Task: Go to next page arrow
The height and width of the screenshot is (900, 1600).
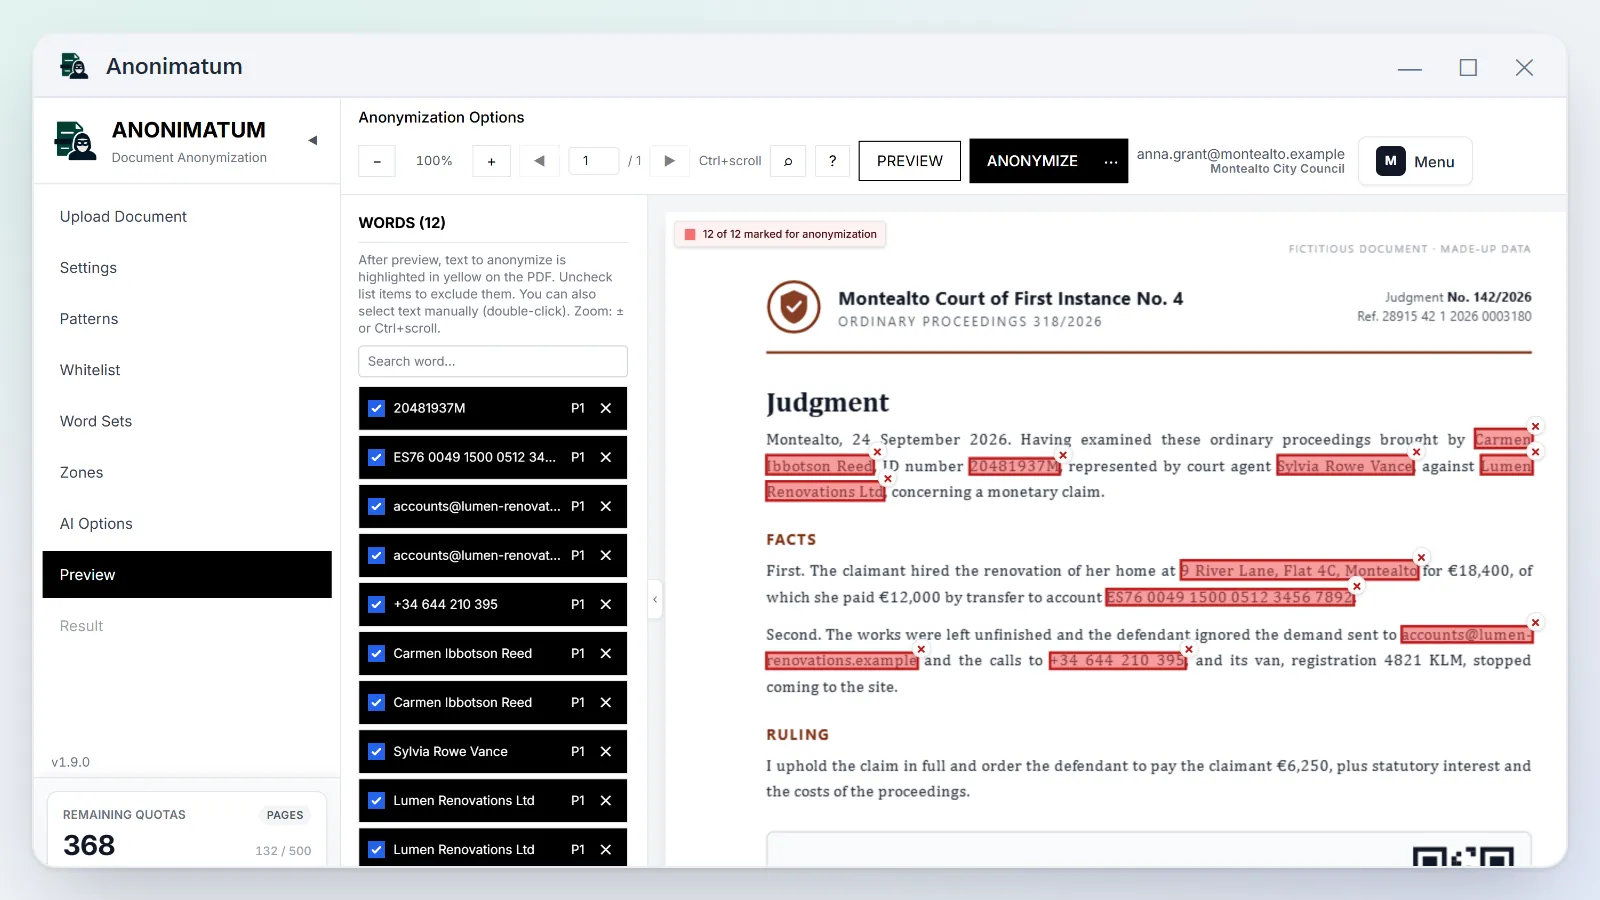Action: 670,161
